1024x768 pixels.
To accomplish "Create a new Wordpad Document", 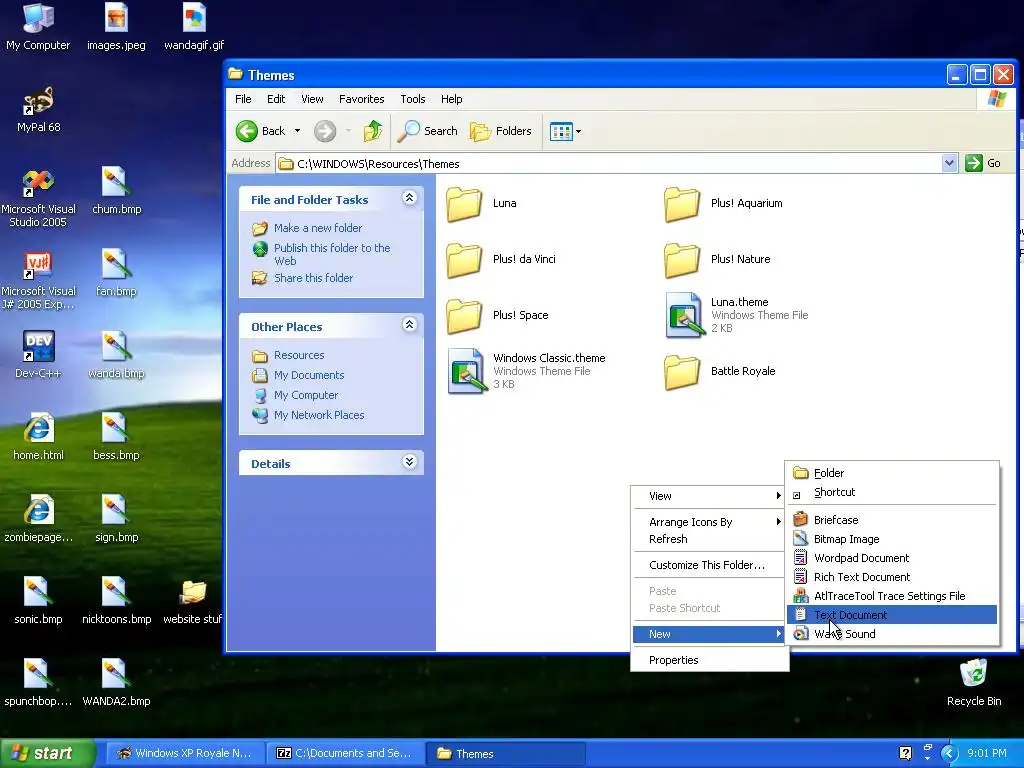I will pyautogui.click(x=892, y=558).
